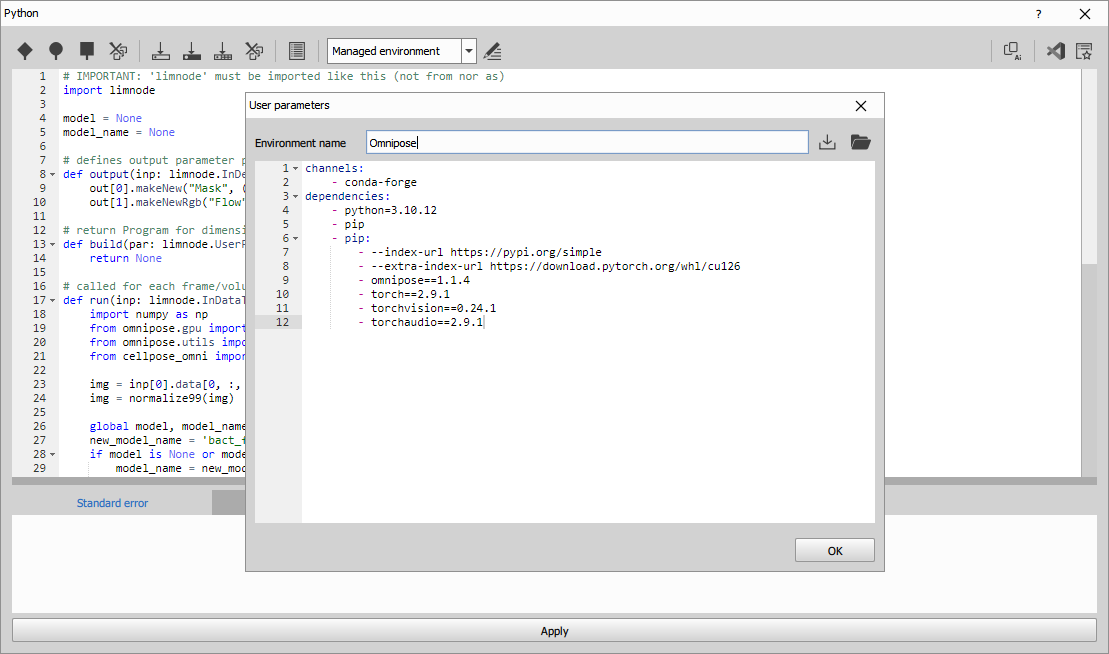Collapse the dependencies block at line 3
The width and height of the screenshot is (1109, 654).
pyautogui.click(x=295, y=197)
